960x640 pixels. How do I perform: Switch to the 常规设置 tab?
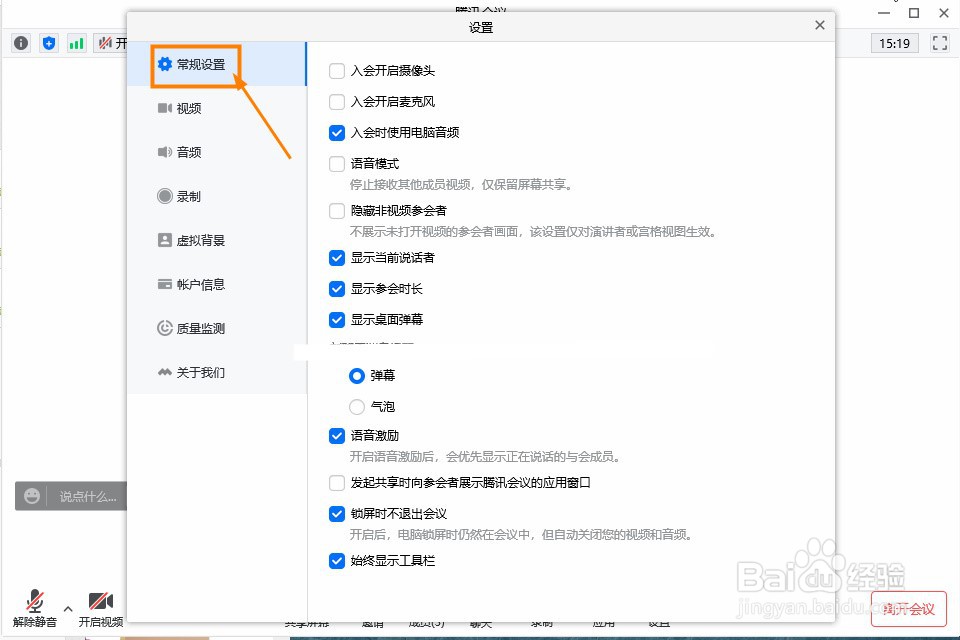pos(200,63)
